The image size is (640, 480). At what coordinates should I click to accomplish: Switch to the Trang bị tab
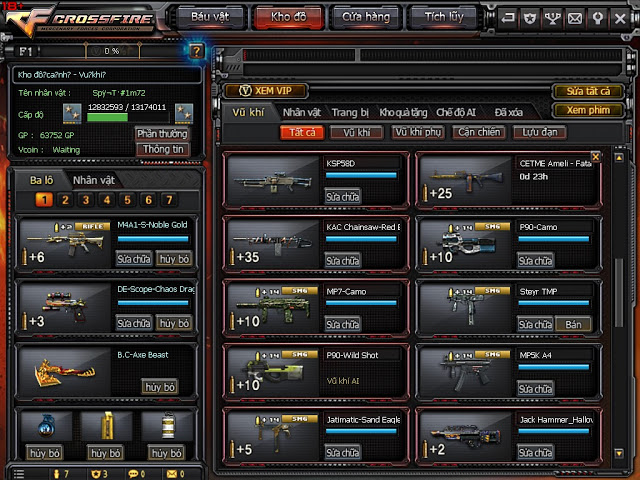coord(350,112)
